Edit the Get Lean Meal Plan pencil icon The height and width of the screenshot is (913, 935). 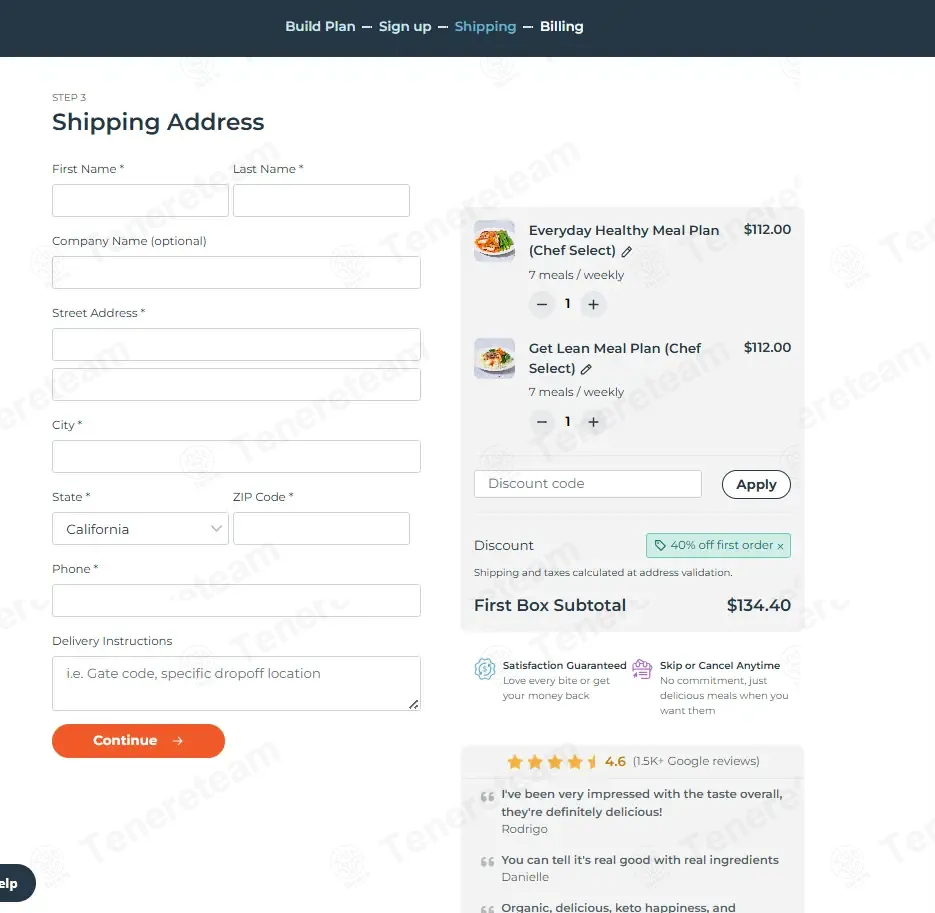click(x=586, y=369)
